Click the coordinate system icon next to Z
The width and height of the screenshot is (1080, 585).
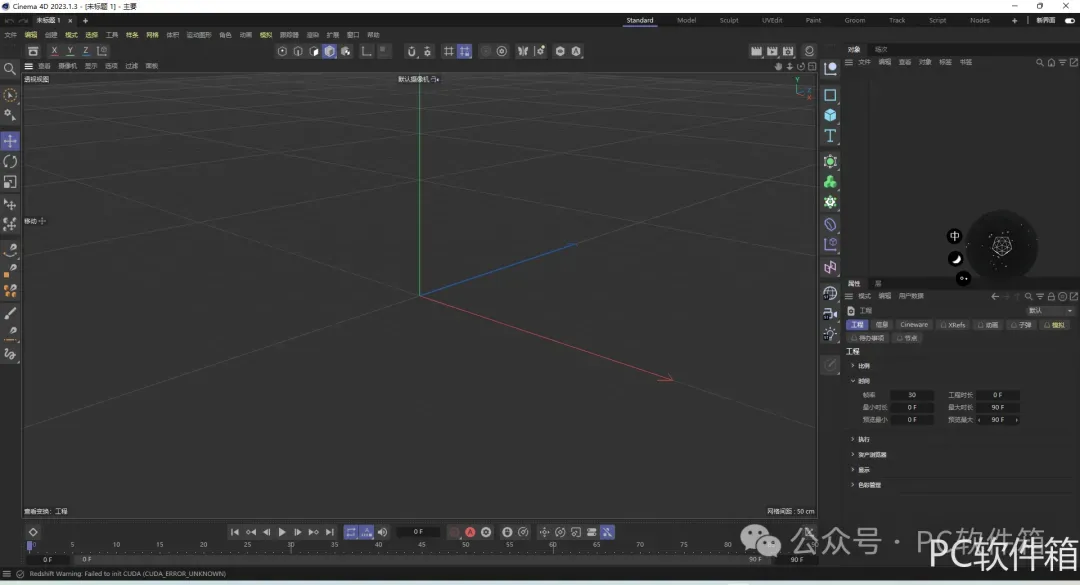click(x=102, y=51)
